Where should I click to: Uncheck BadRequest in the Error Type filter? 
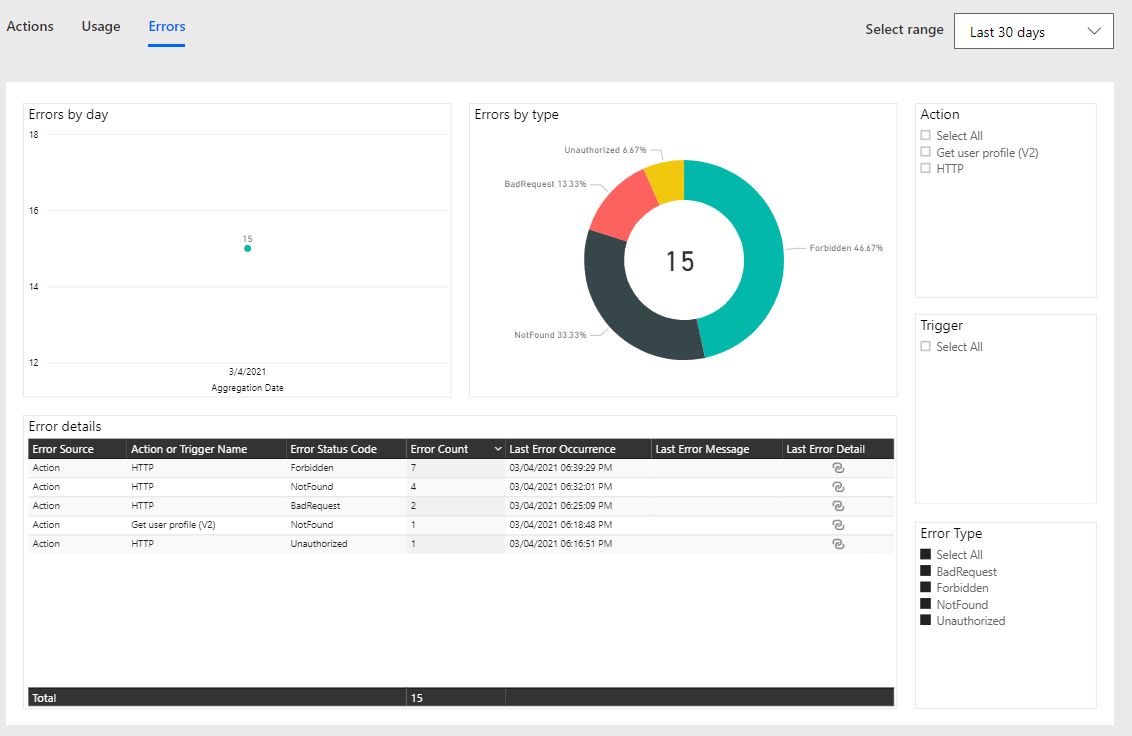925,571
